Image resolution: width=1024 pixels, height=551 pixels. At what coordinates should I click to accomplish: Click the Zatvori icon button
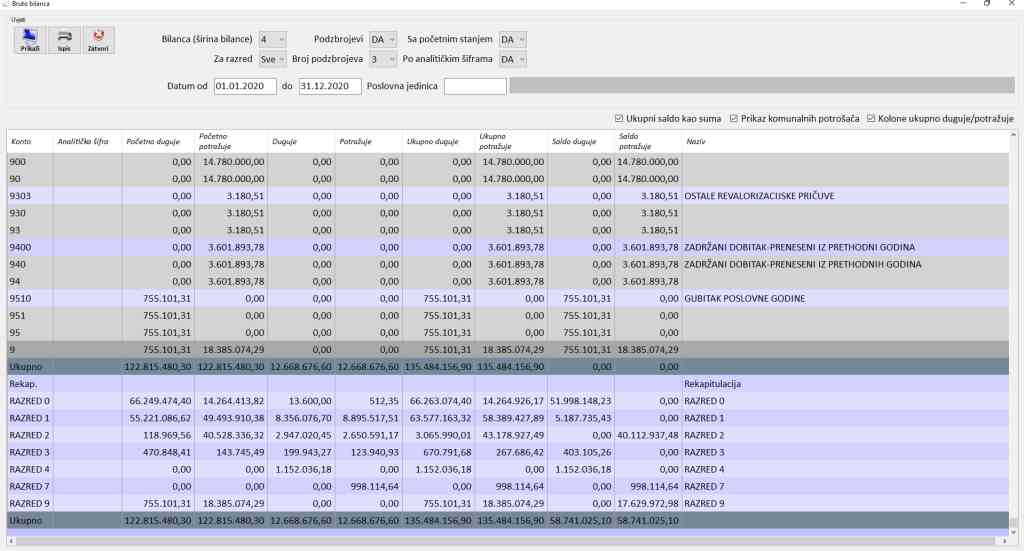click(98, 39)
